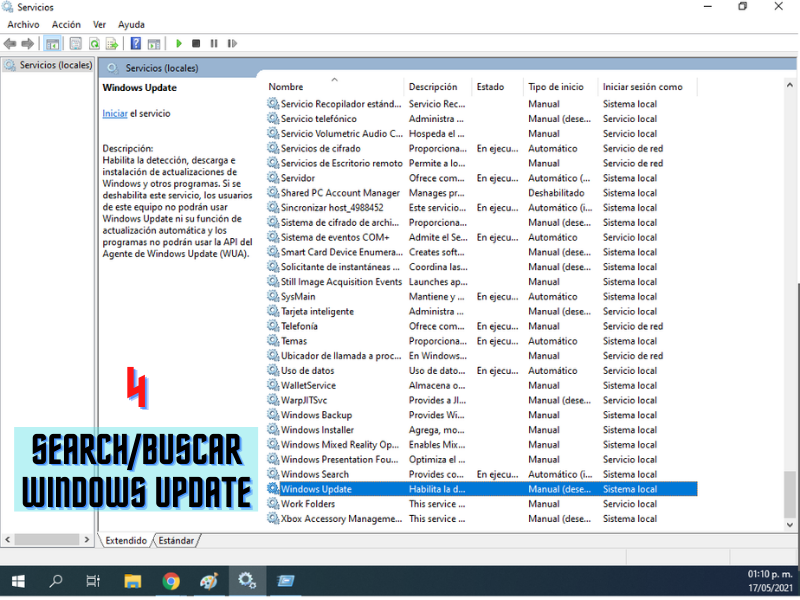800x600 pixels.
Task: Click the Windows Installer gear icon
Action: click(273, 430)
